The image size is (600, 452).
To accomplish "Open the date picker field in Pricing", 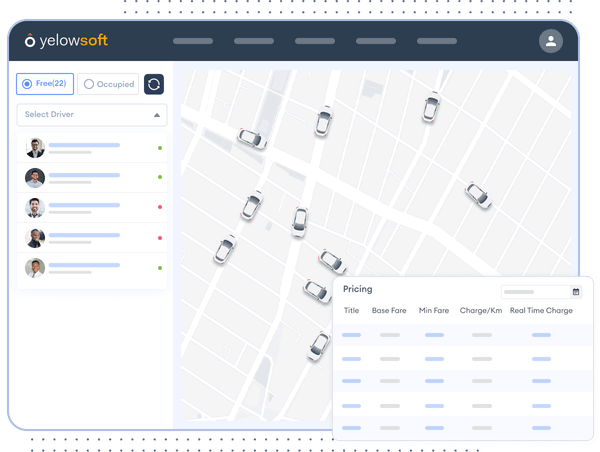I will [535, 292].
